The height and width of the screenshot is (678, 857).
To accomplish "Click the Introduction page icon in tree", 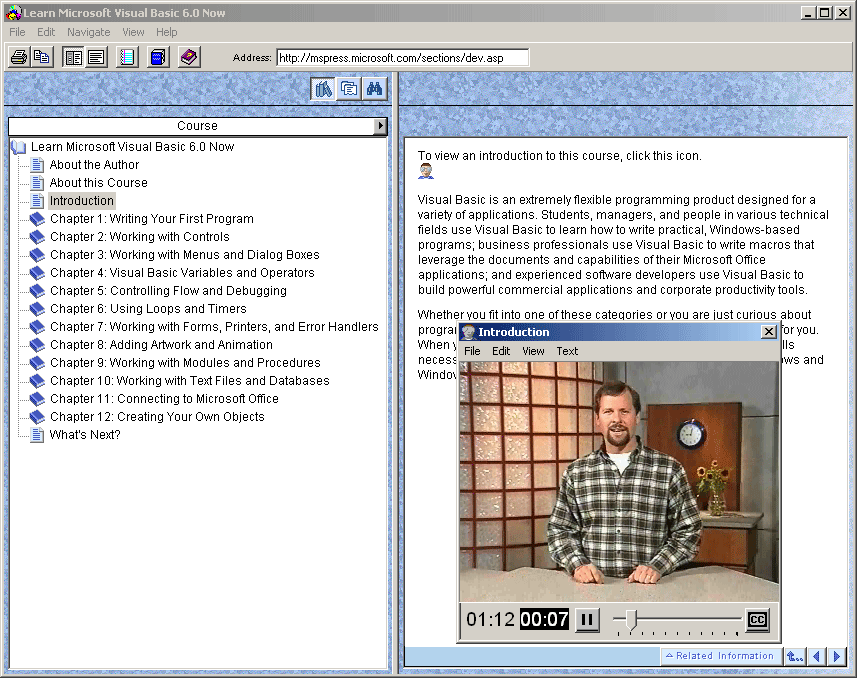I will tap(37, 201).
